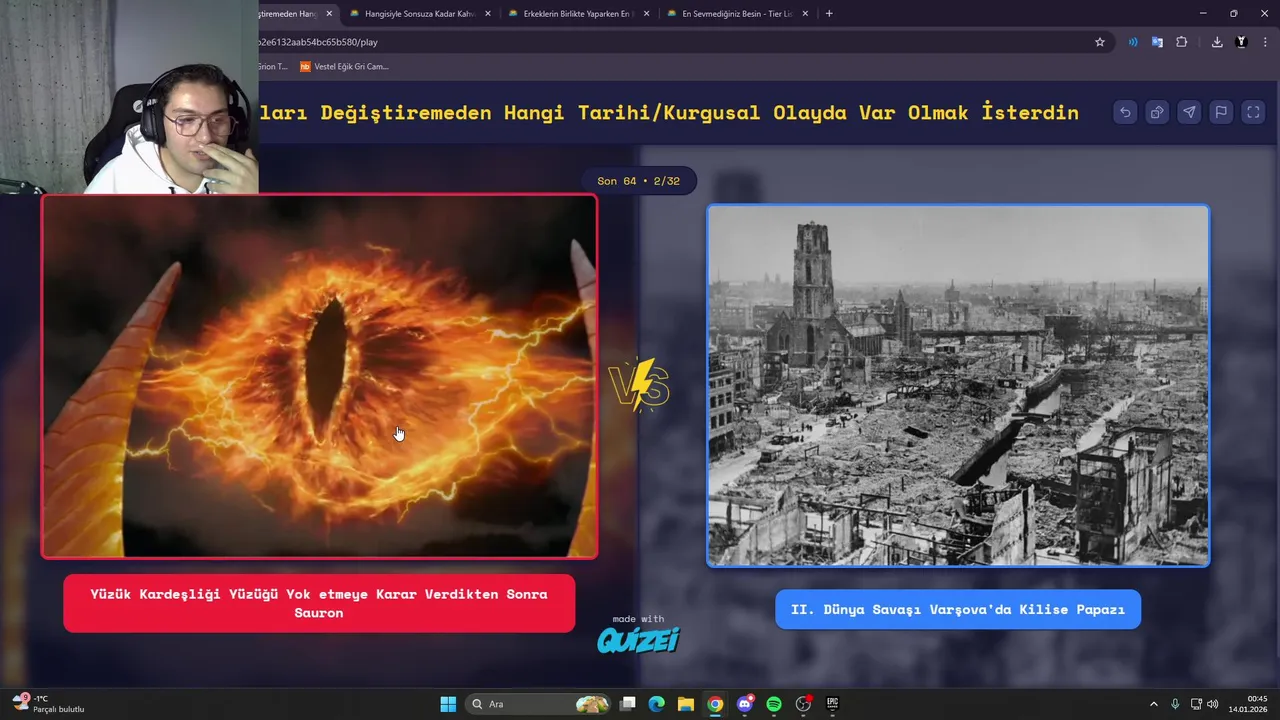
Task: Open Spotify from the taskbar
Action: [x=774, y=704]
